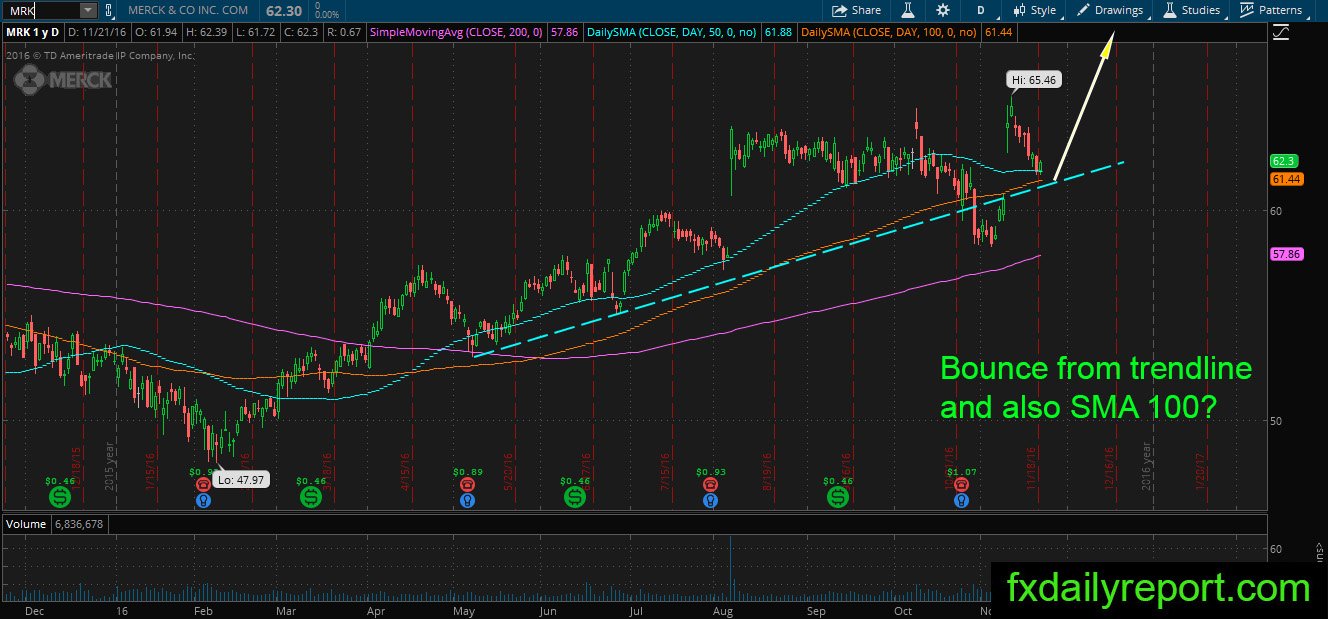Open the Drawings dropdown menu
Viewport: 1328px width, 619px height.
click(1111, 10)
